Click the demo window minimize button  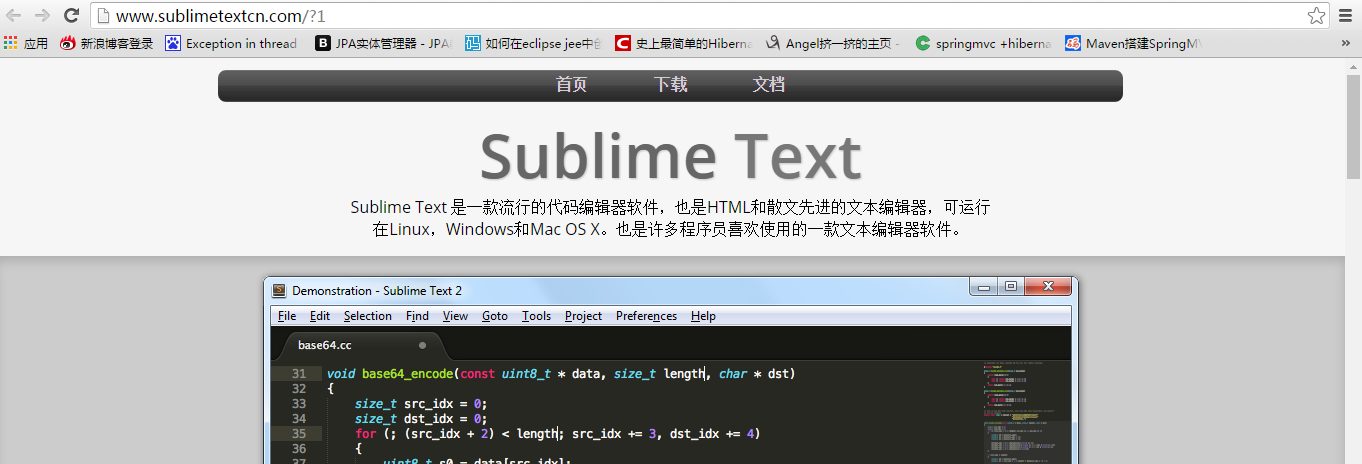tap(984, 286)
